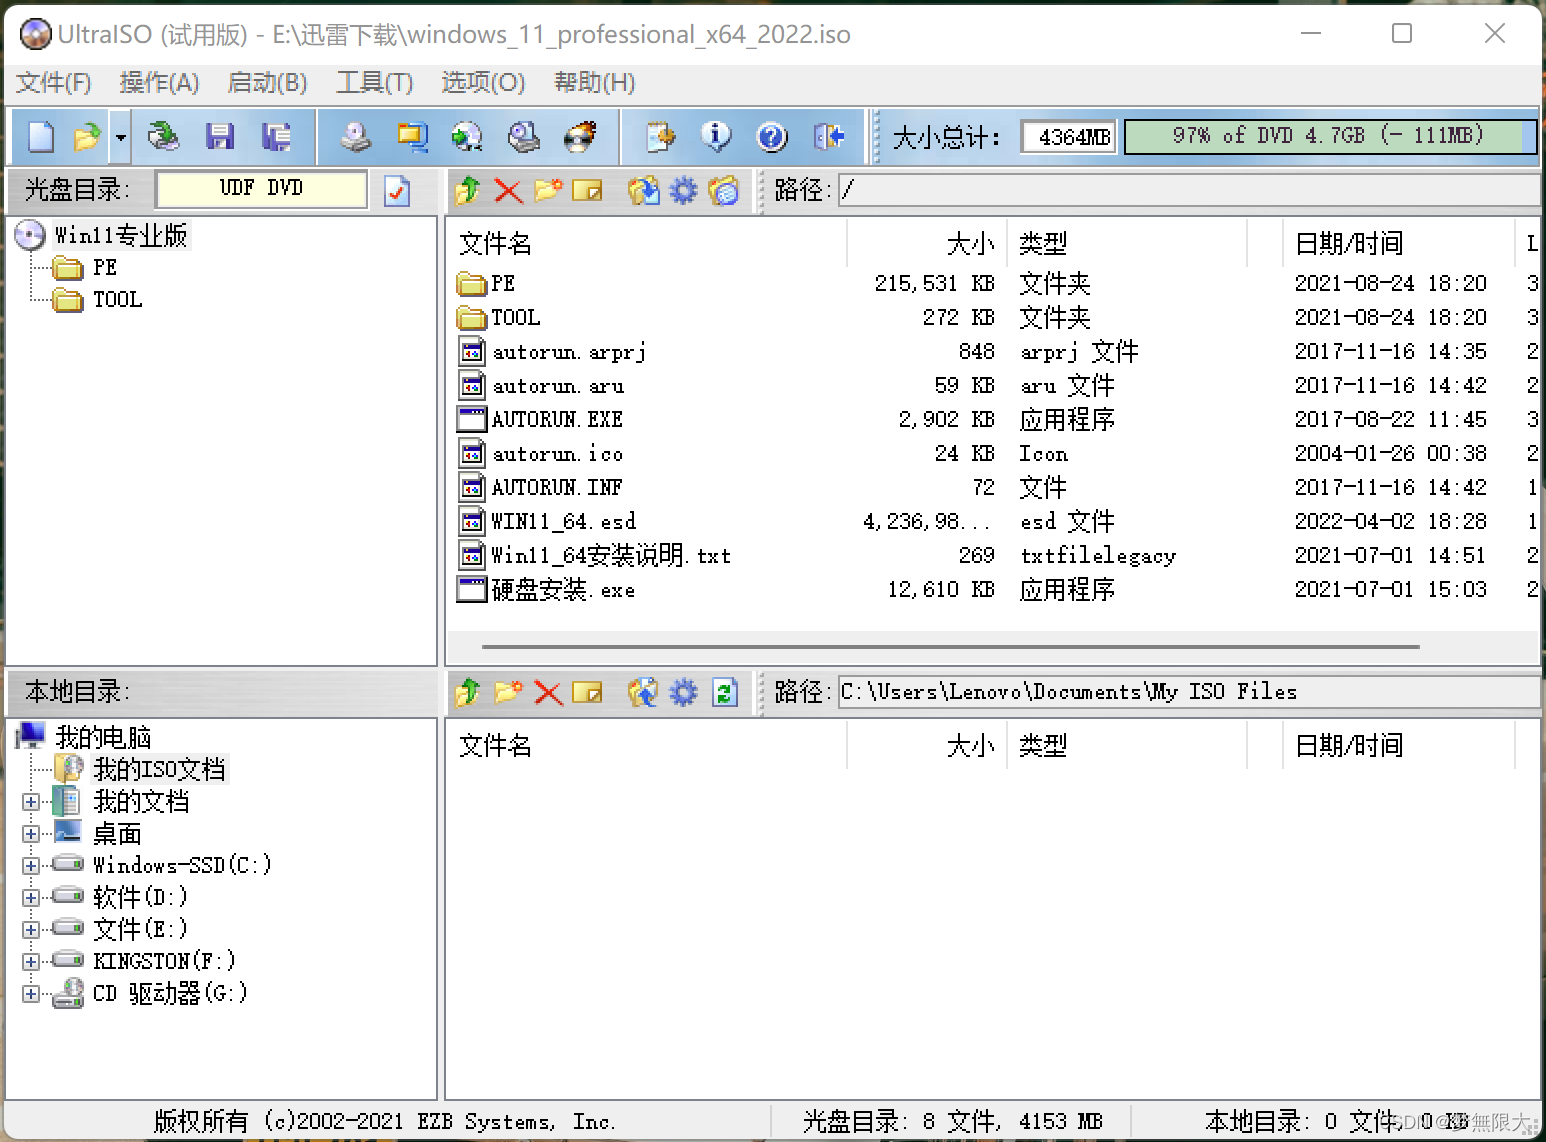Expand the KINGSTON(F:) drive node

[31, 962]
